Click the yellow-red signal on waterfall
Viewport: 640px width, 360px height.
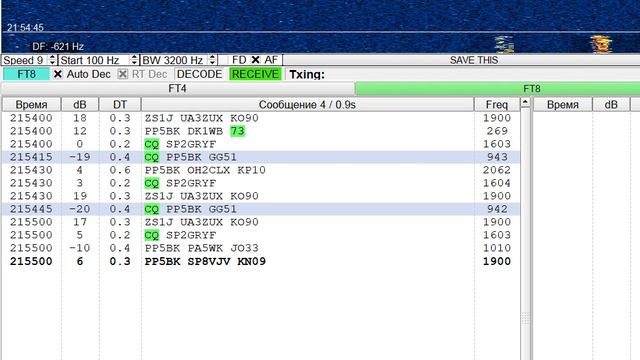coord(601,44)
